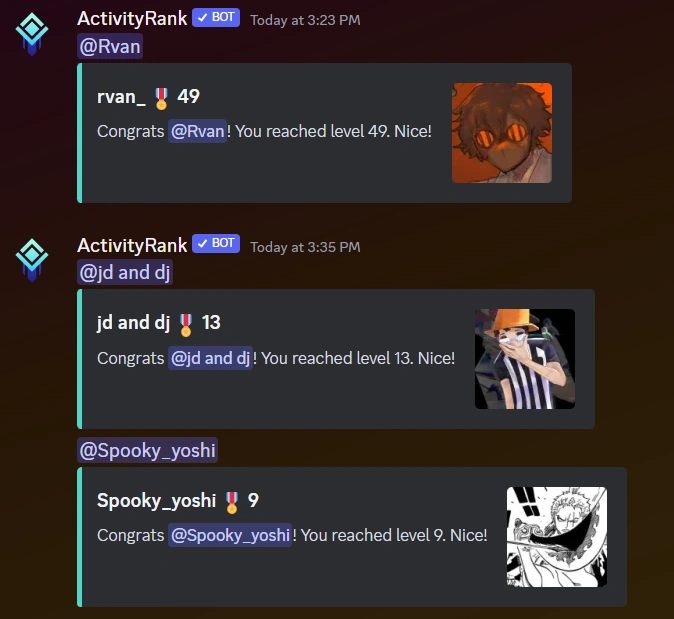Click the @jd and dj mention in congrats text
Screen dimensions: 674x619
pos(210,358)
